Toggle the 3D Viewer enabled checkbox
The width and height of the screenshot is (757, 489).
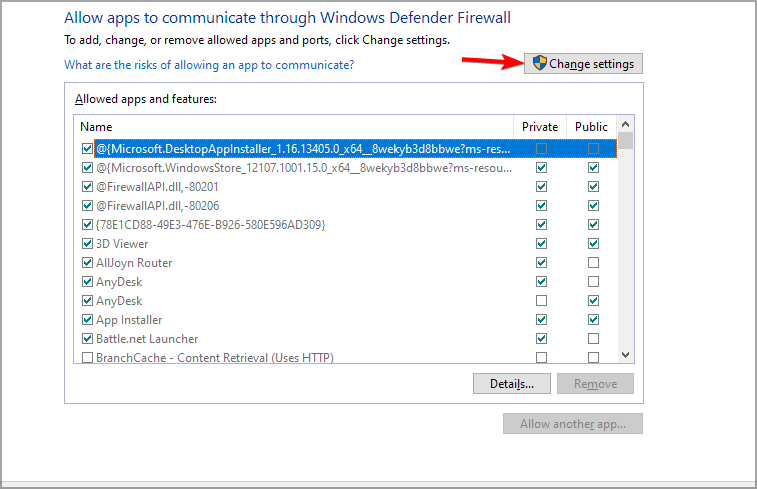88,244
